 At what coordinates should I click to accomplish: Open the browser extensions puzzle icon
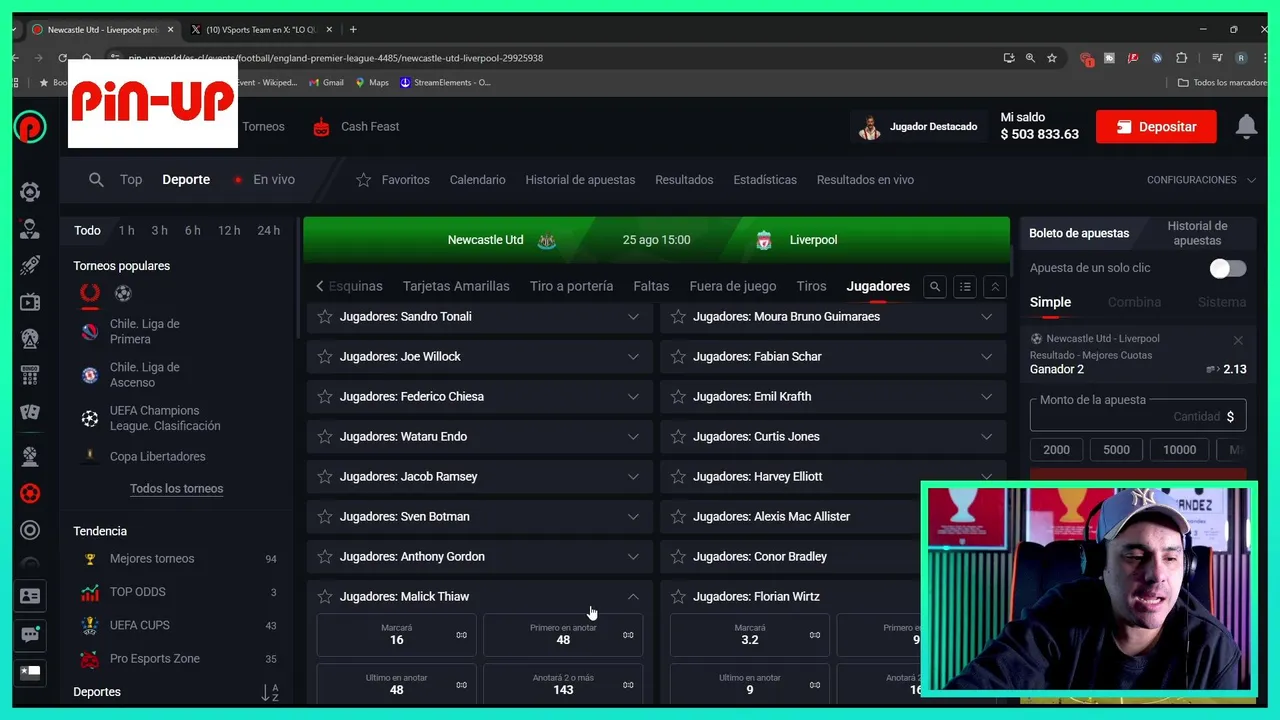coord(1181,58)
